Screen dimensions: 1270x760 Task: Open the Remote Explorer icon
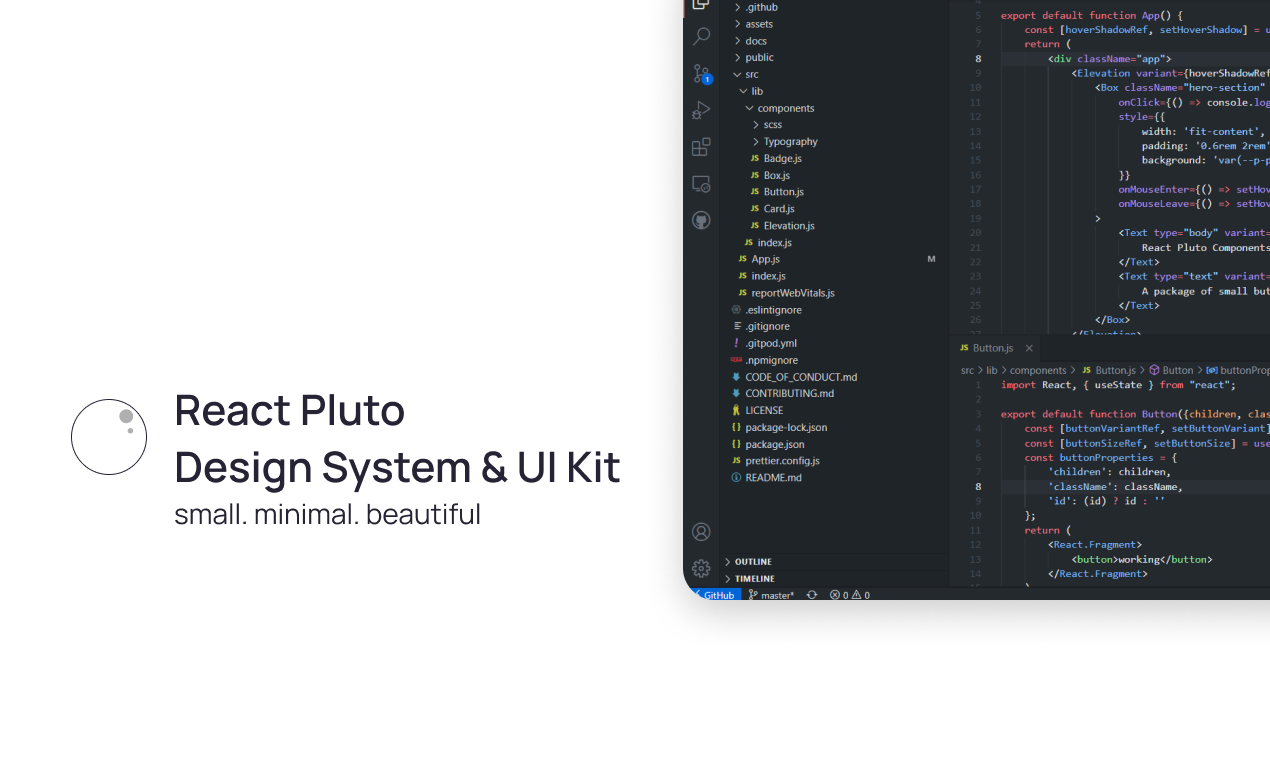coord(701,184)
